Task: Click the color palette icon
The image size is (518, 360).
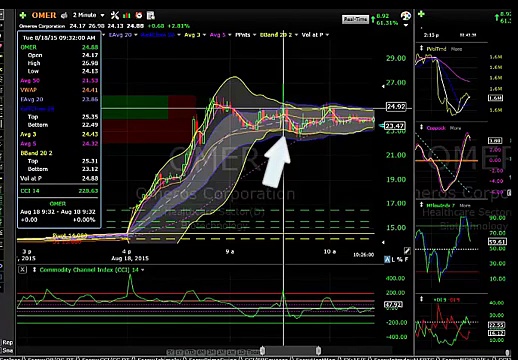Action: click(x=405, y=16)
